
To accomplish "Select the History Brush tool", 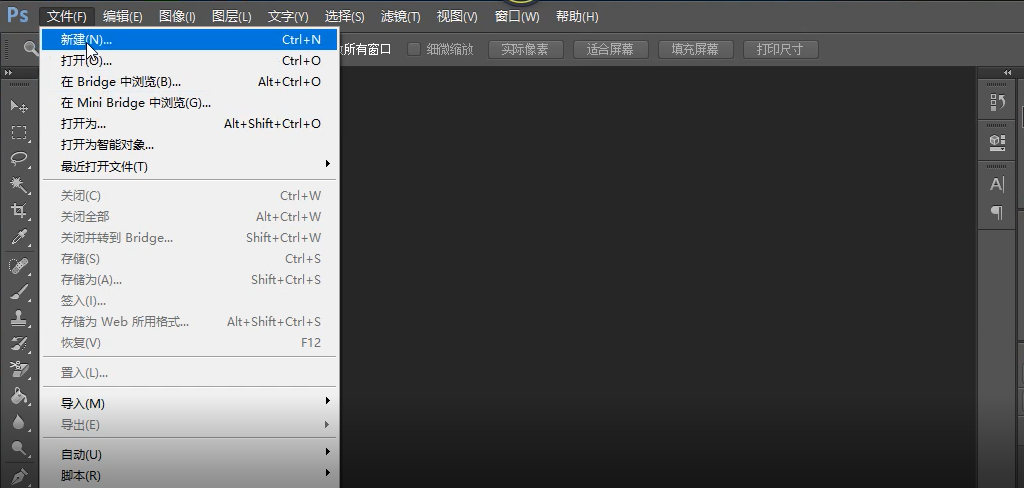I will click(19, 344).
